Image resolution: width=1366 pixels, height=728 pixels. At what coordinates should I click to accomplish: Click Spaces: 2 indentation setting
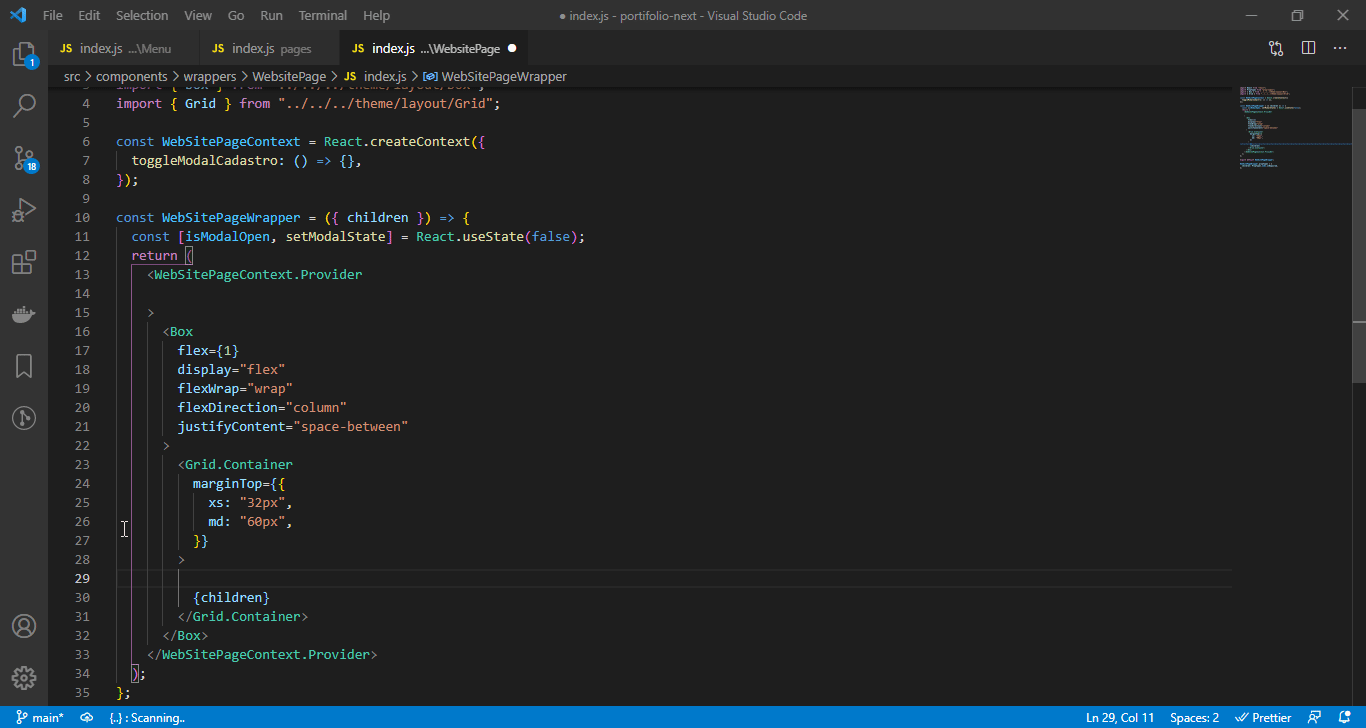(x=1195, y=718)
